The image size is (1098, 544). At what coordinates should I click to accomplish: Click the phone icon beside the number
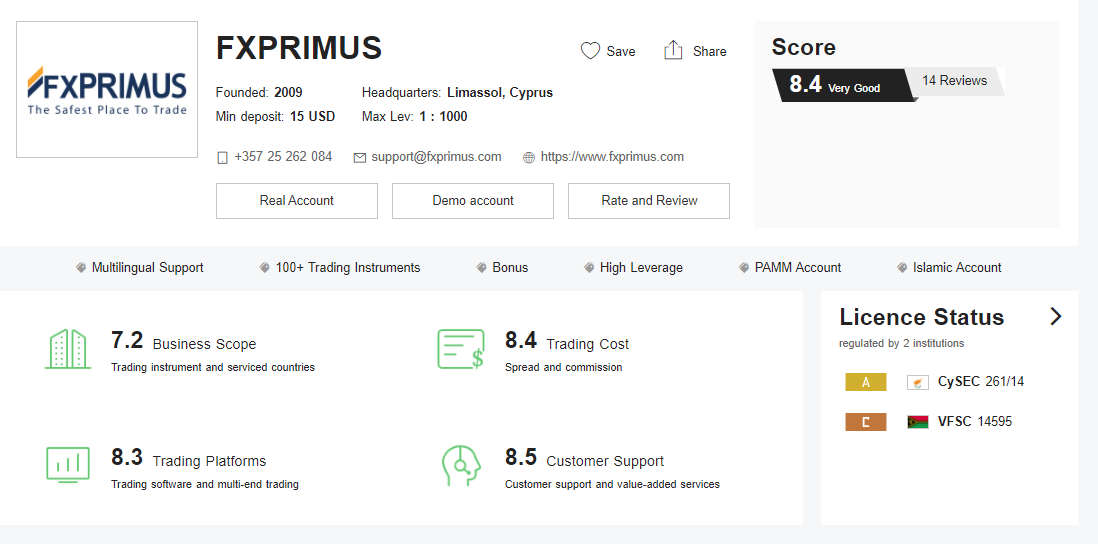pyautogui.click(x=222, y=157)
